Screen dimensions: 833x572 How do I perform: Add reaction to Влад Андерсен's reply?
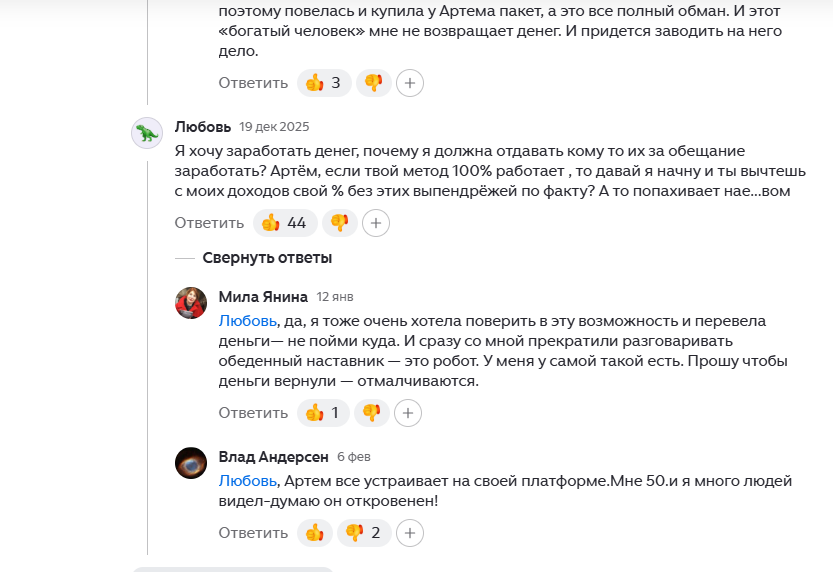tap(409, 532)
